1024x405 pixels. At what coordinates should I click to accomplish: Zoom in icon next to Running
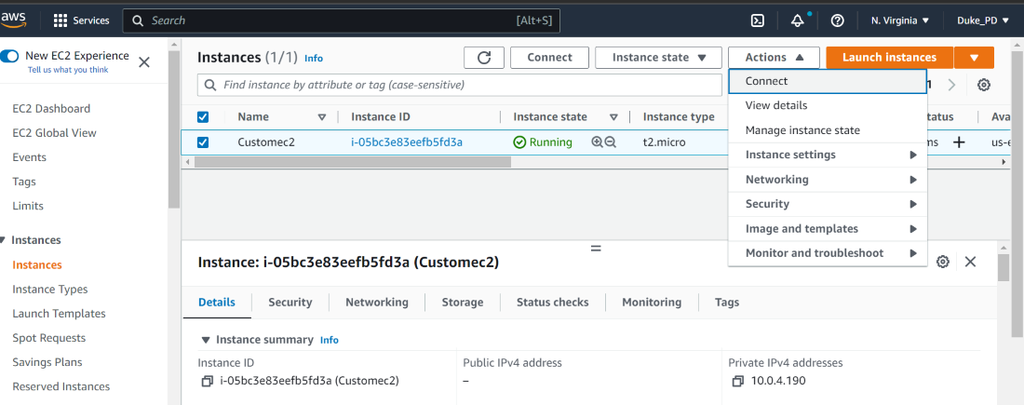tap(597, 142)
